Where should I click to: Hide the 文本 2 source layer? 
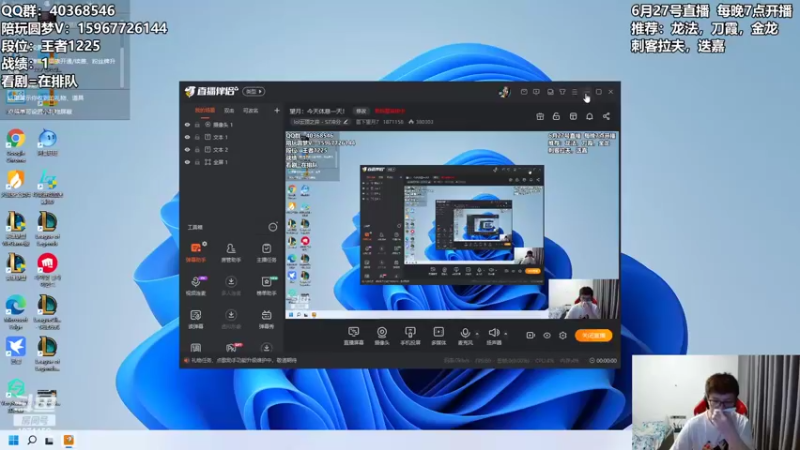click(x=187, y=149)
